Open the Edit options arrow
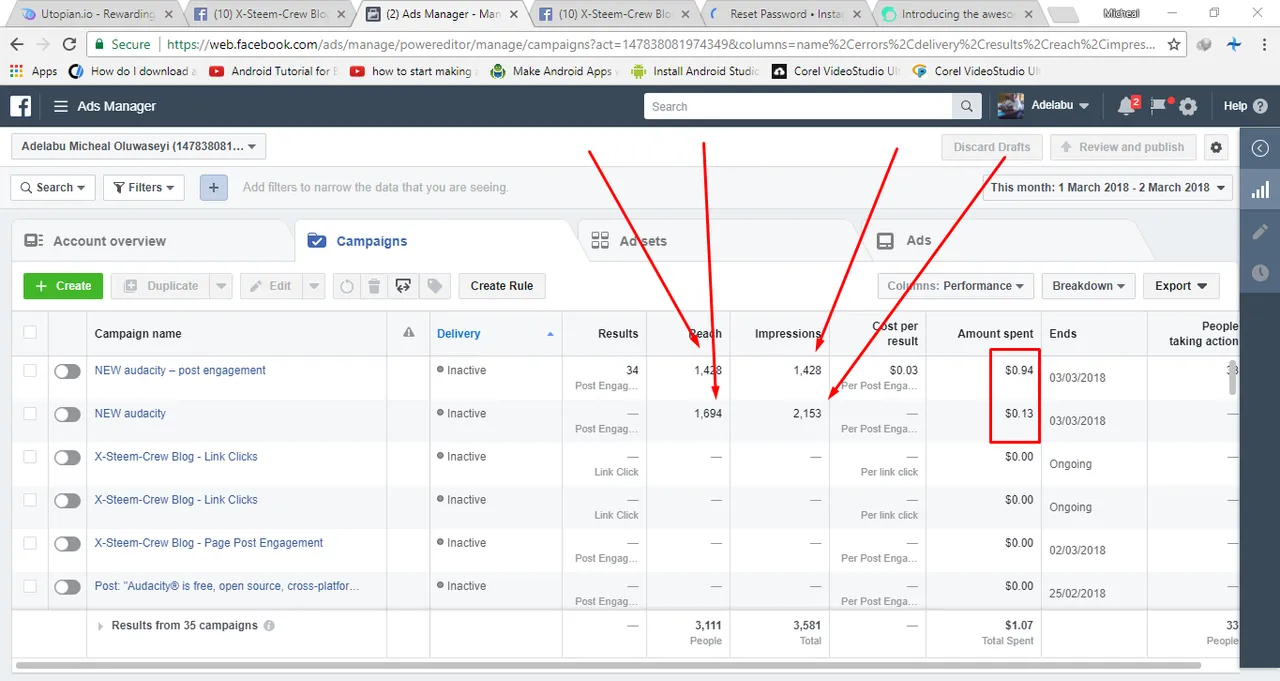This screenshot has width=1280, height=681. pos(315,286)
